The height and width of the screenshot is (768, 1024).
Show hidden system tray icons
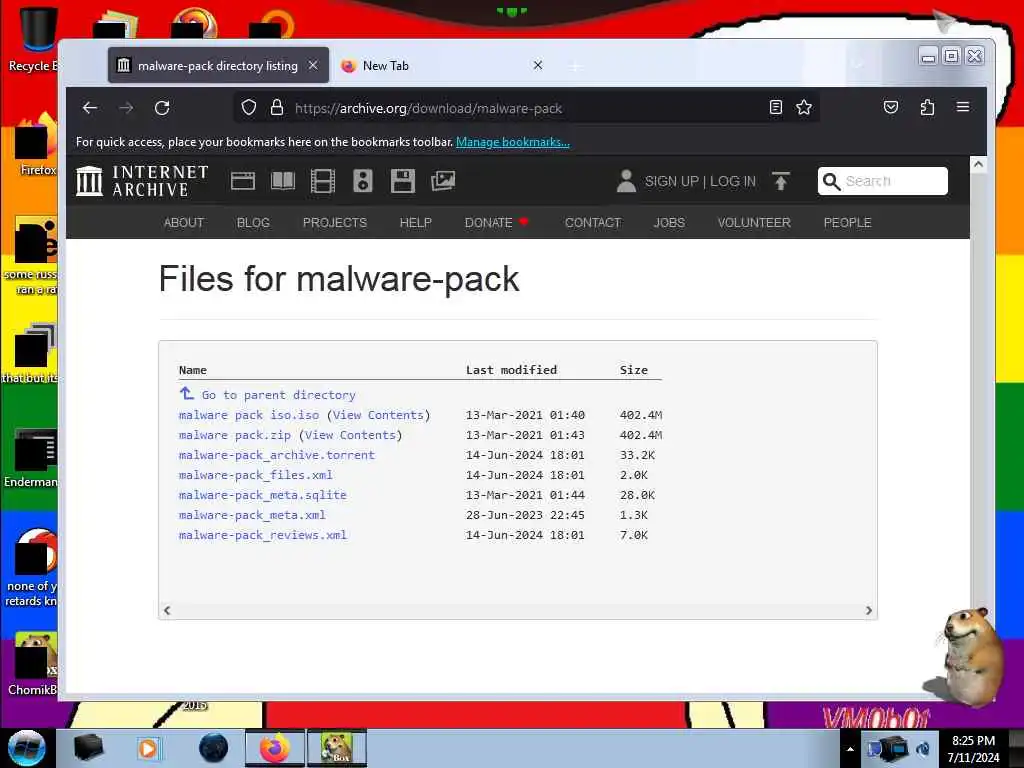pyautogui.click(x=850, y=749)
